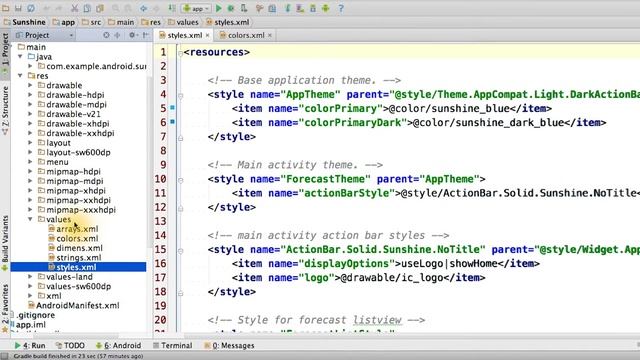Click the Undo toolbar icon
The image size is (640, 360).
point(46,8)
